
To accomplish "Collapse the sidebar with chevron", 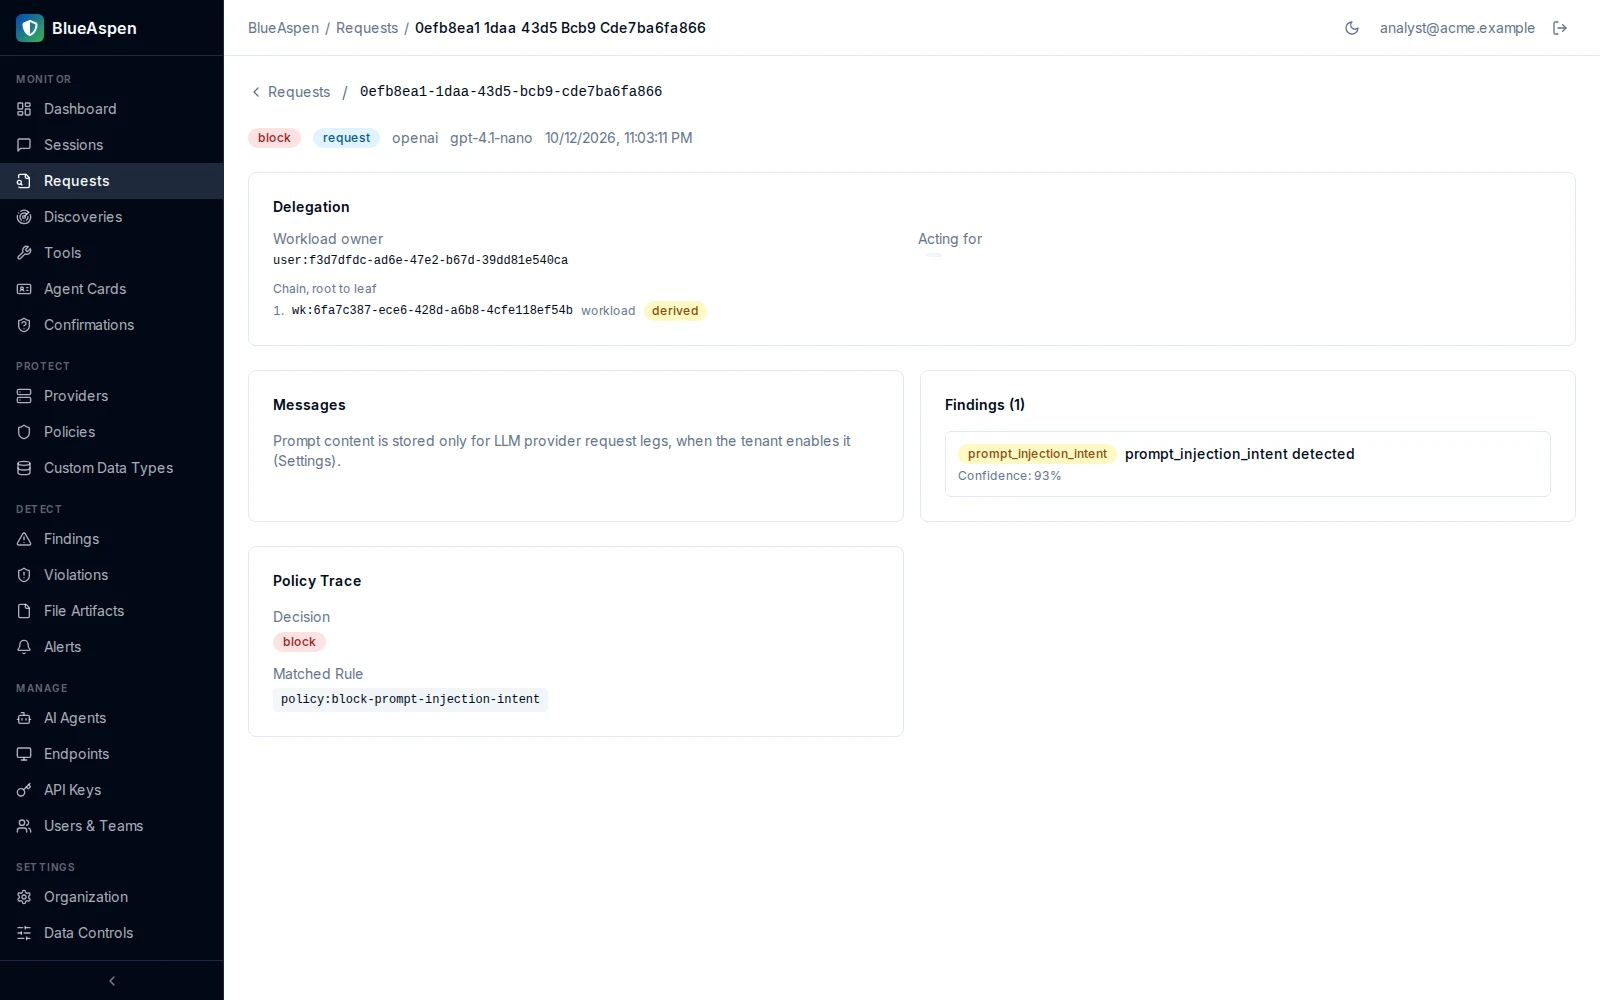I will pyautogui.click(x=112, y=981).
